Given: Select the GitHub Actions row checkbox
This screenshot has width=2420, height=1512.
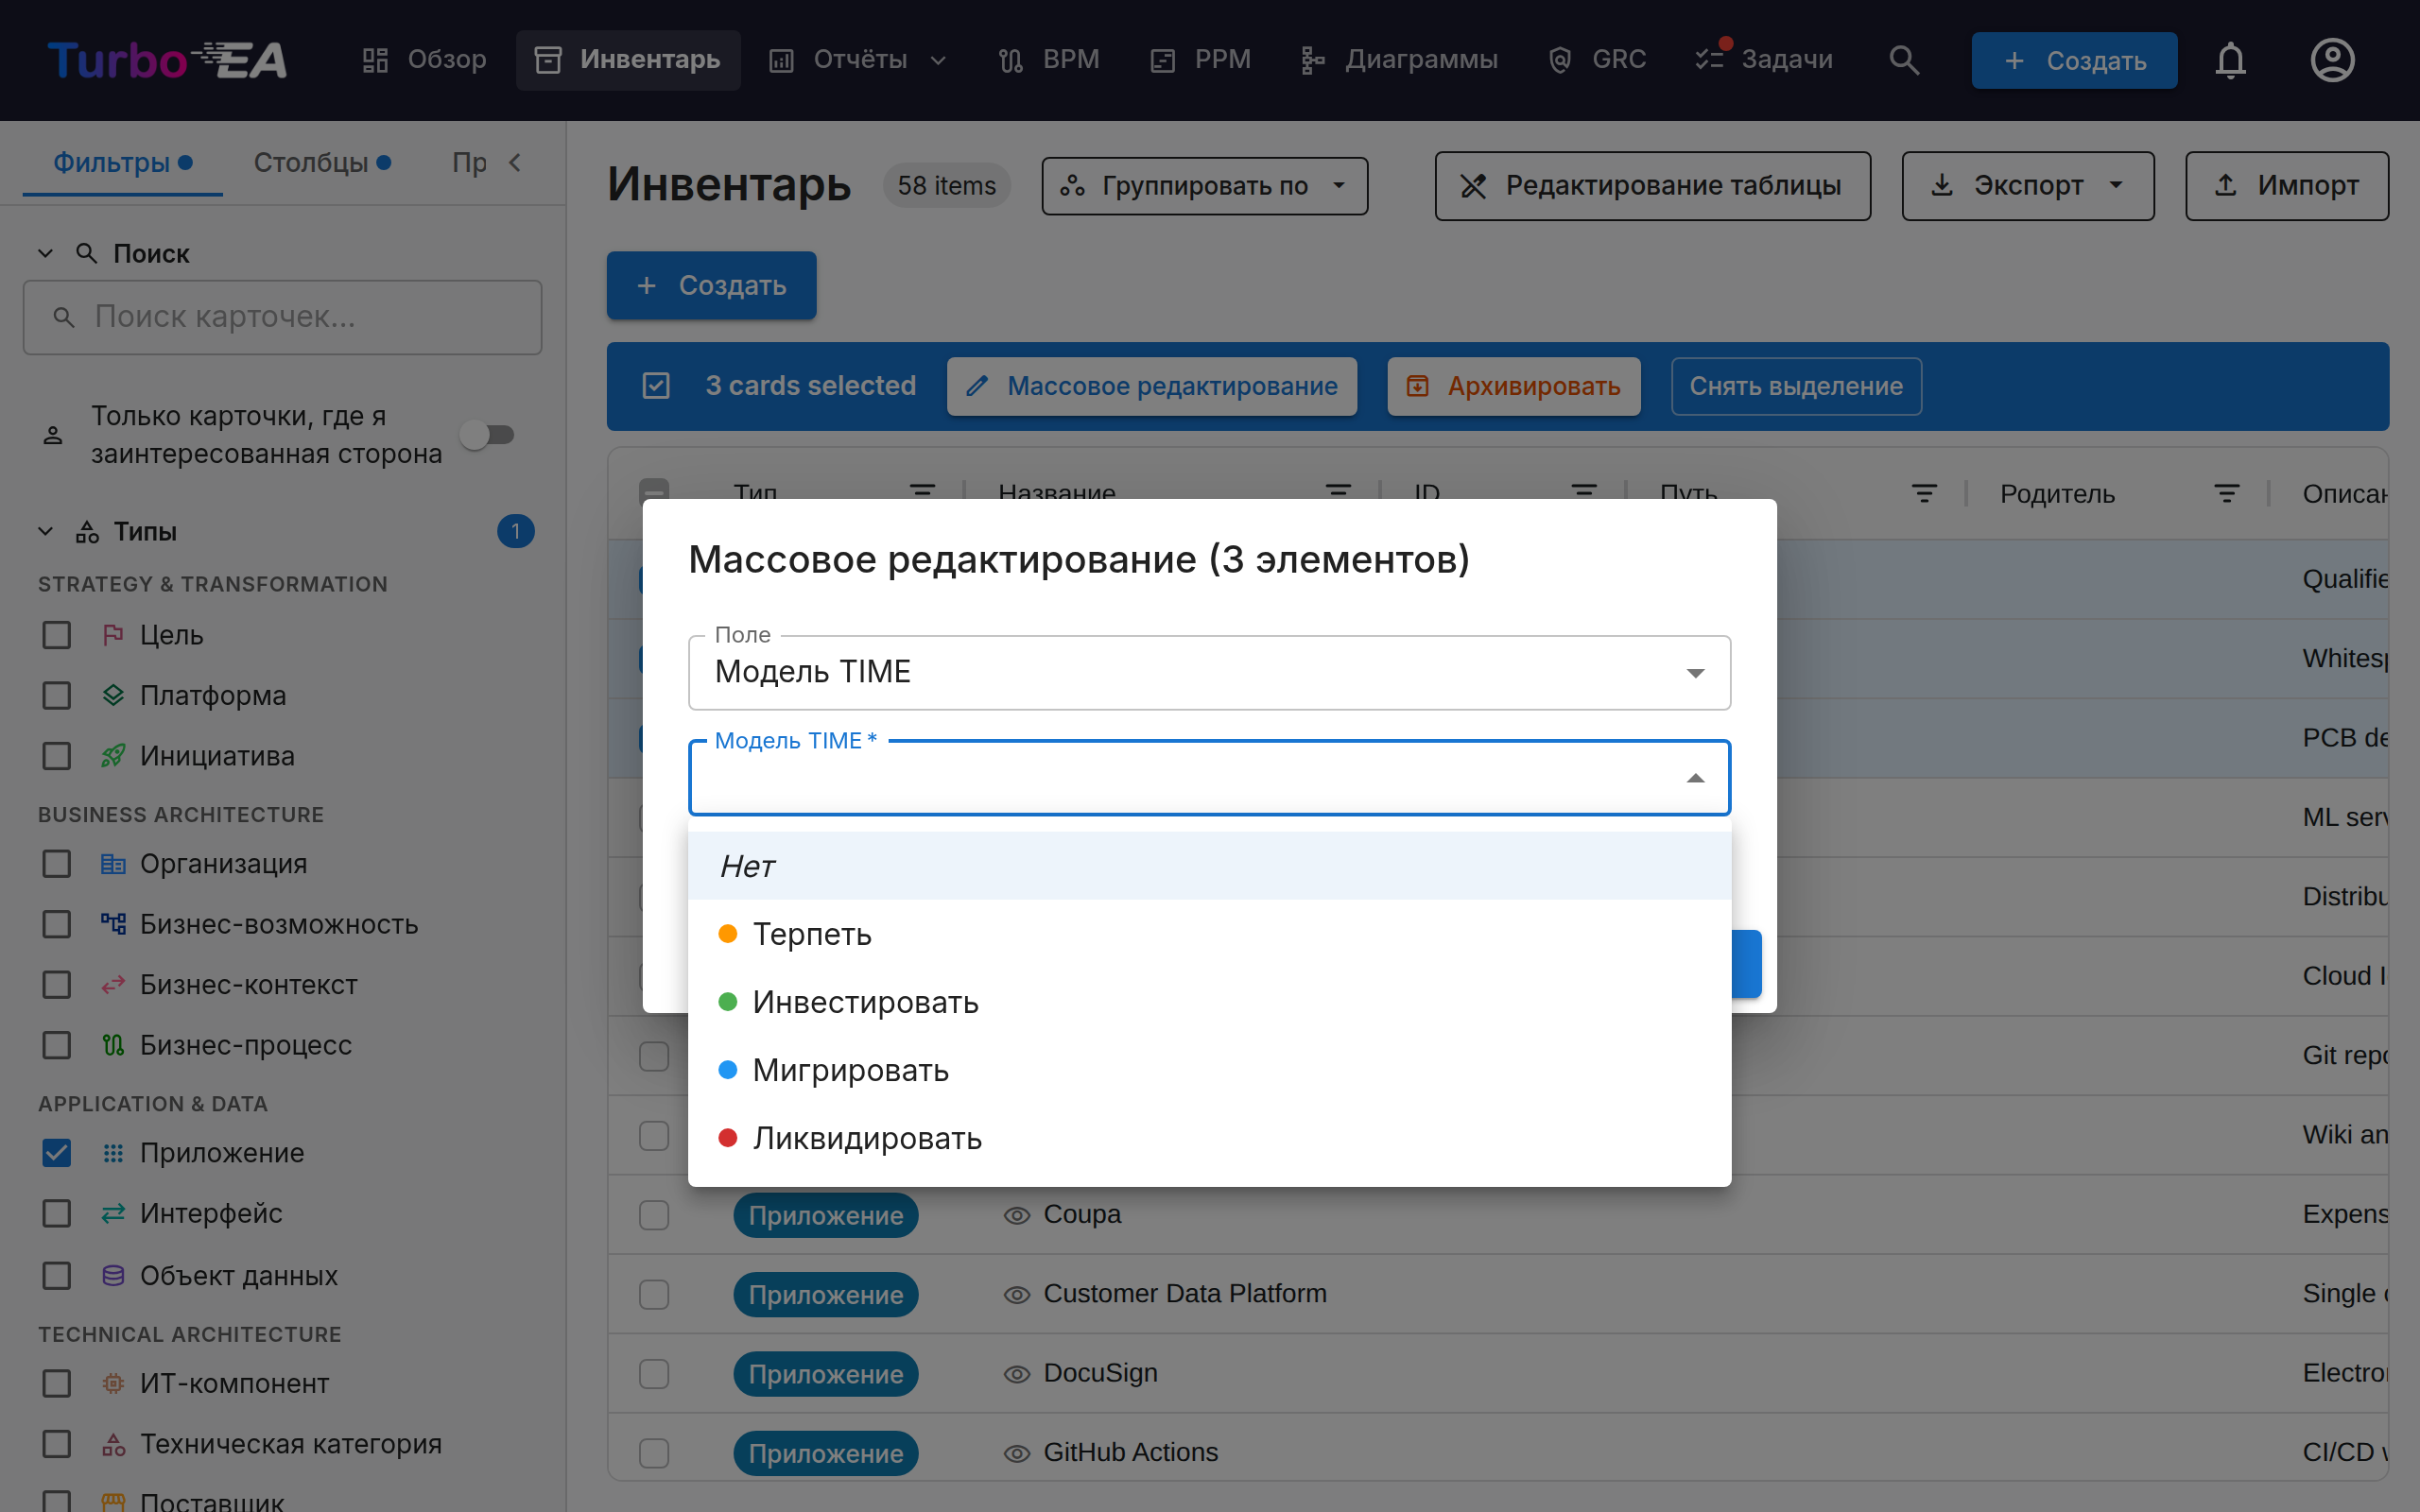Looking at the screenshot, I should pos(654,1453).
